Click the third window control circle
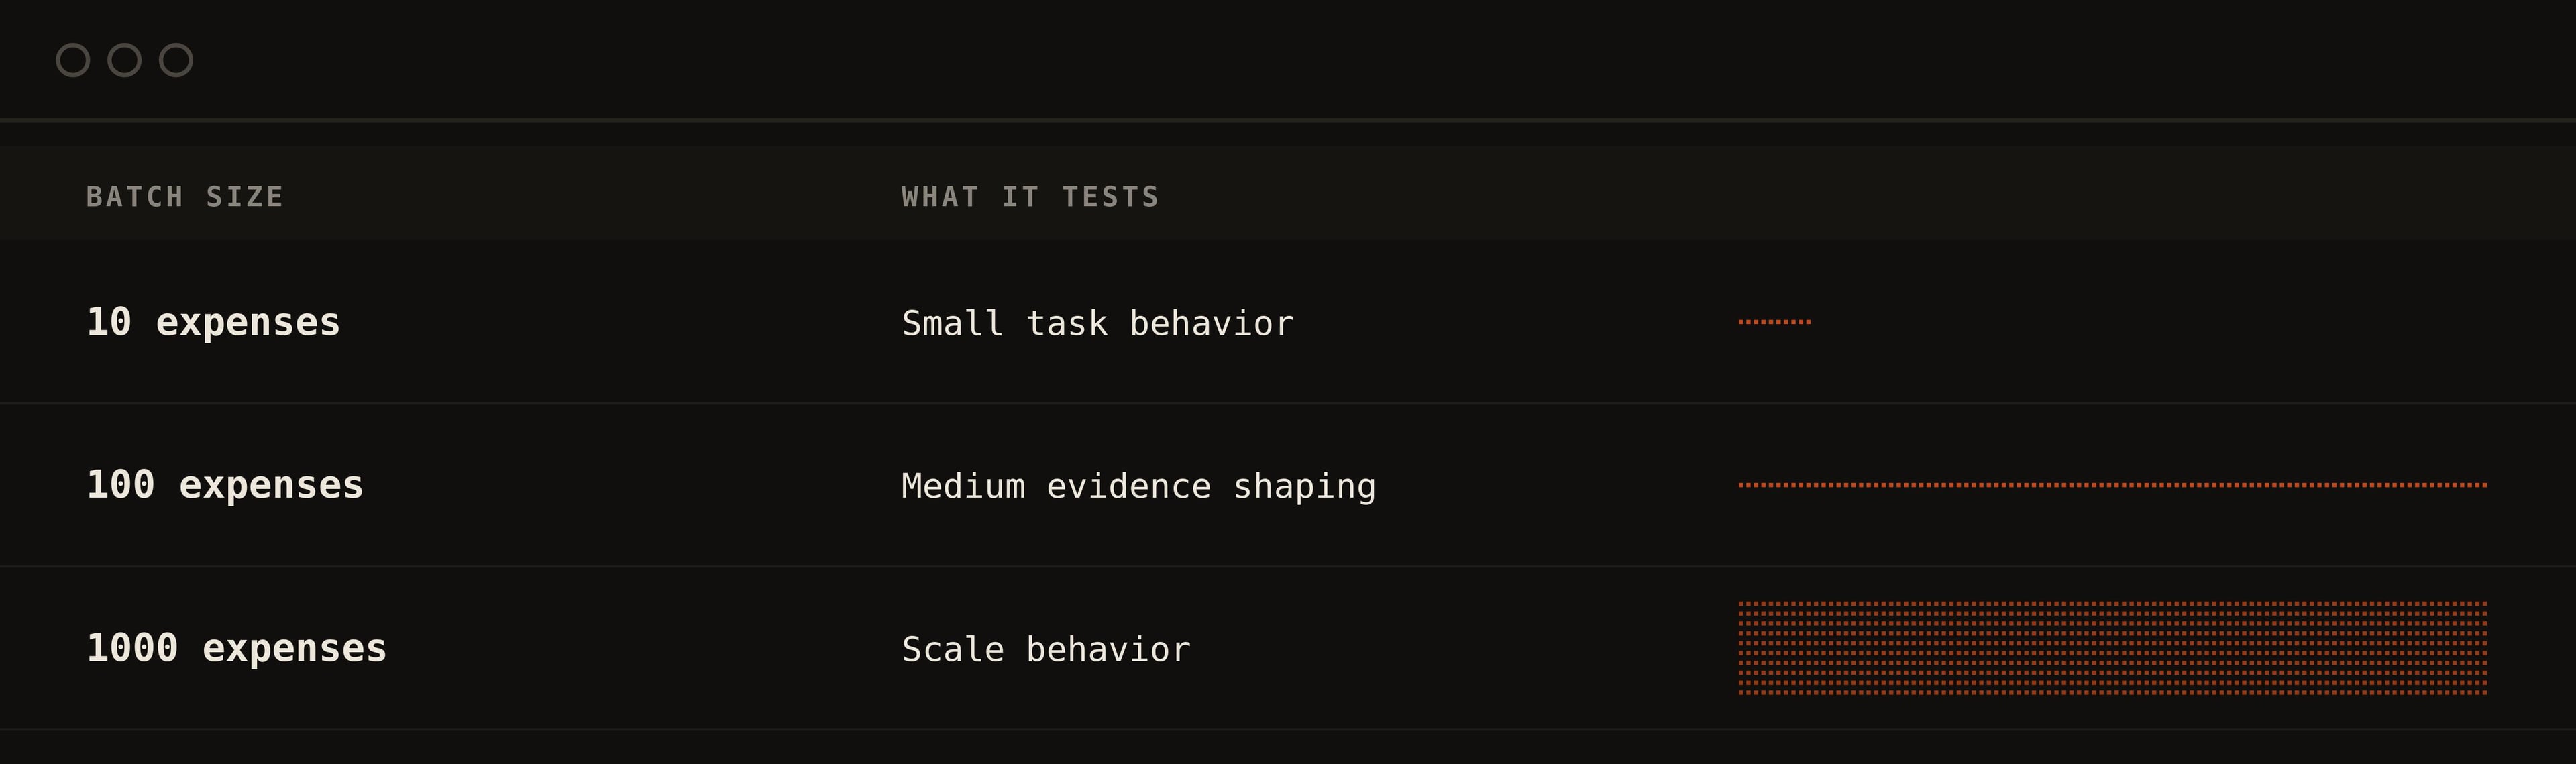 coord(176,60)
